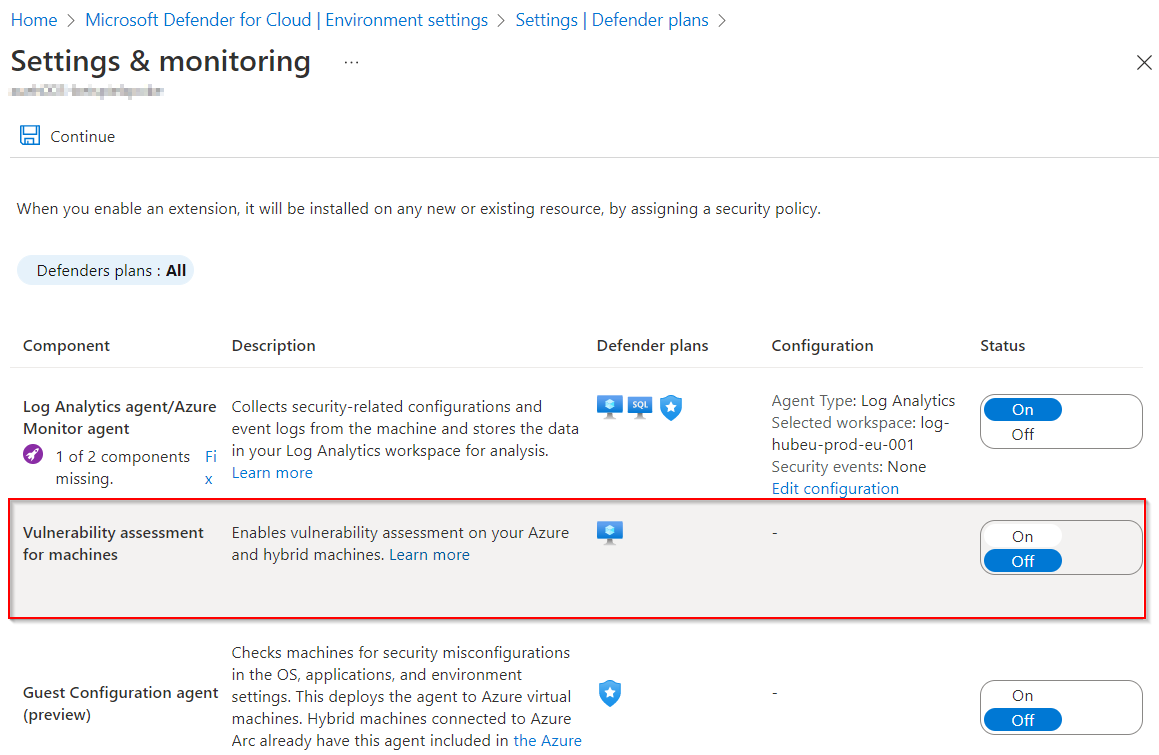Click the ellipsis icon beside Settings & monitoring
Screen dimensions: 1159x755
351,61
